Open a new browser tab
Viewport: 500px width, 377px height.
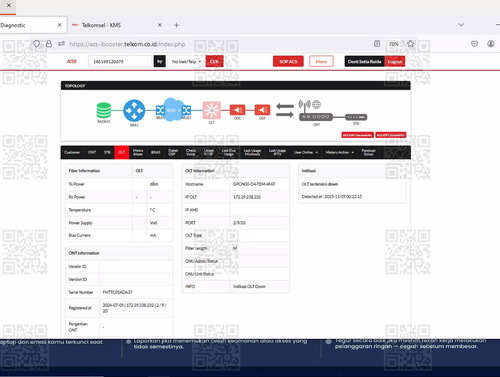[x=176, y=25]
